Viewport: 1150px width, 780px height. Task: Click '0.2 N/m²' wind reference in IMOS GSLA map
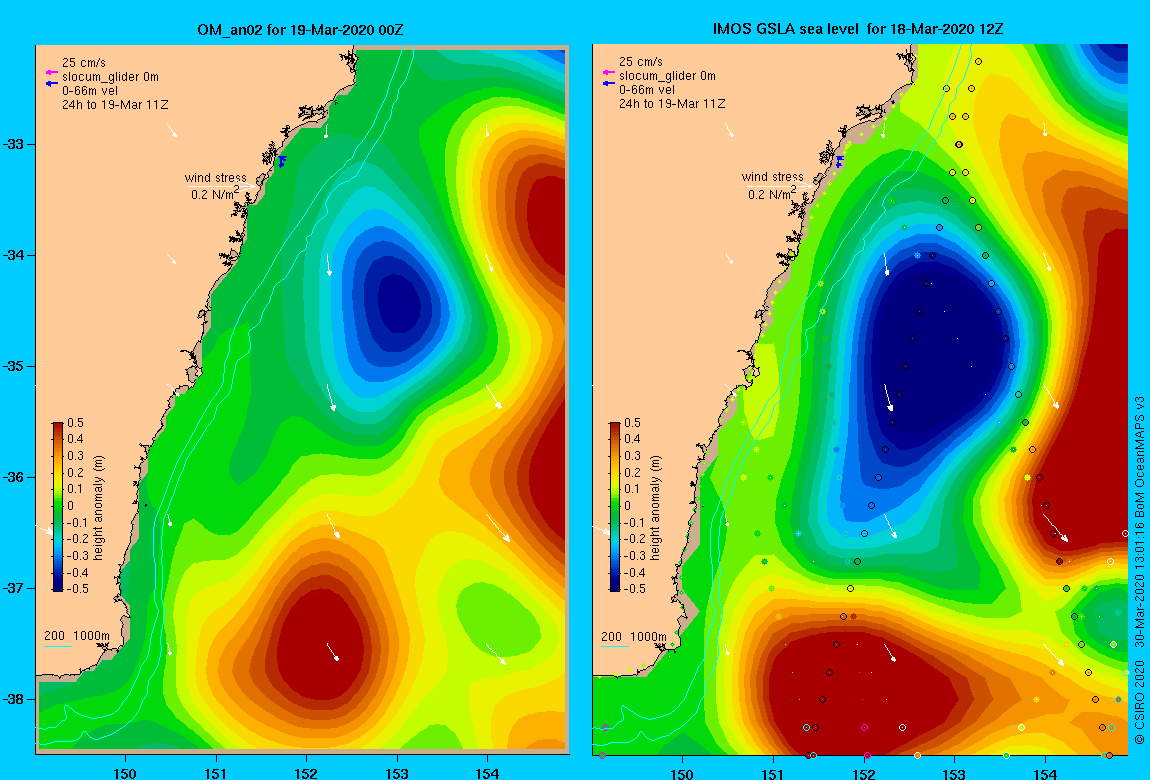click(773, 193)
